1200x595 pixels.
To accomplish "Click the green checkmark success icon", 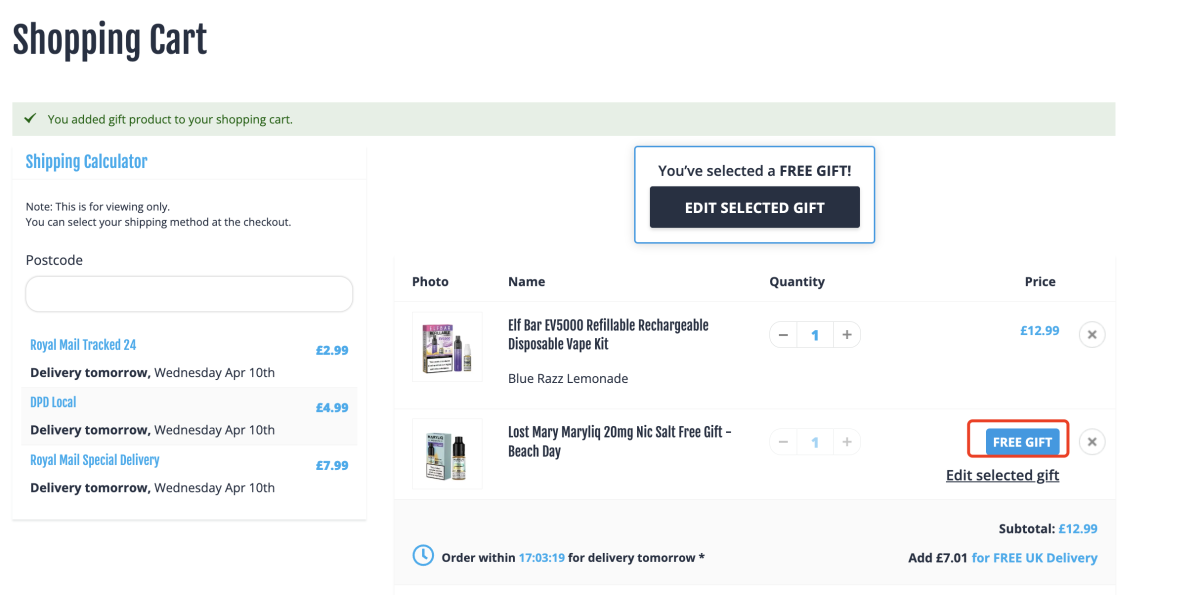I will coord(30,118).
